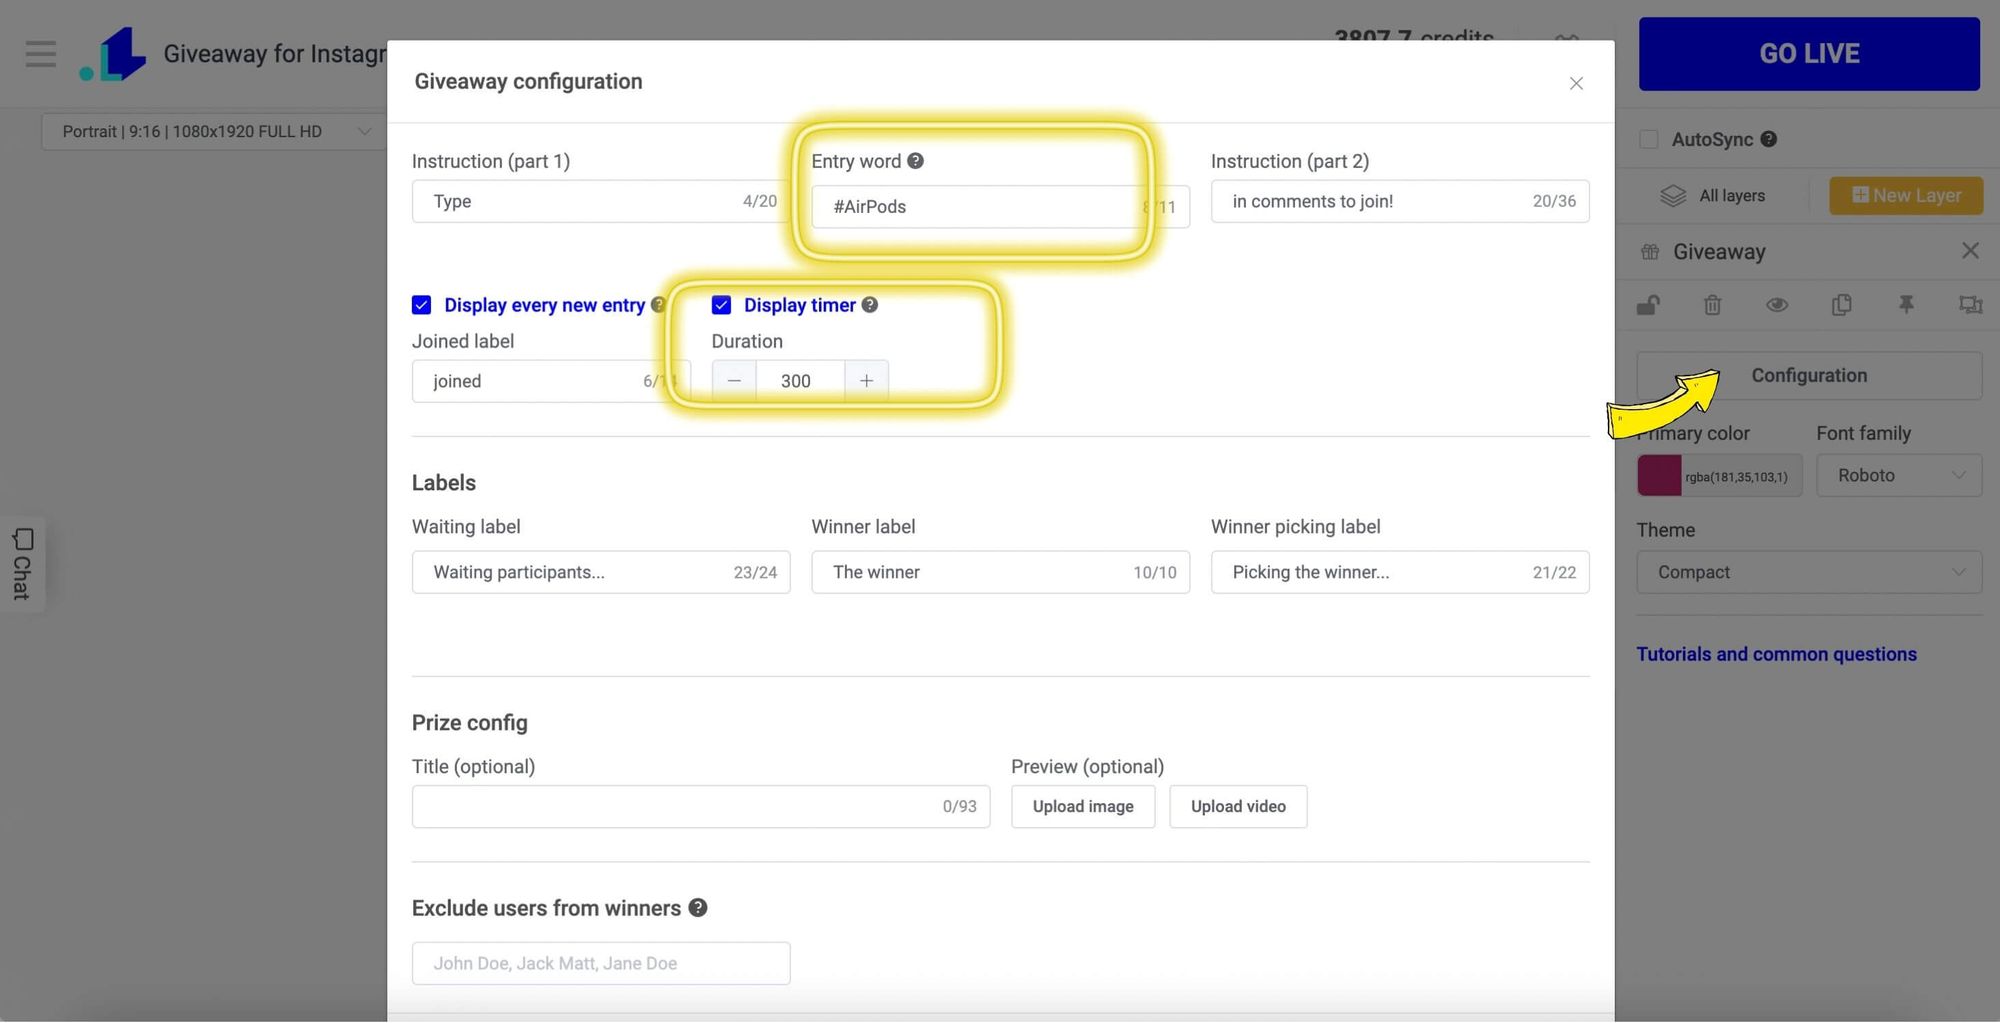Edit the Winner label field
This screenshot has width=2000, height=1023.
coord(1000,572)
